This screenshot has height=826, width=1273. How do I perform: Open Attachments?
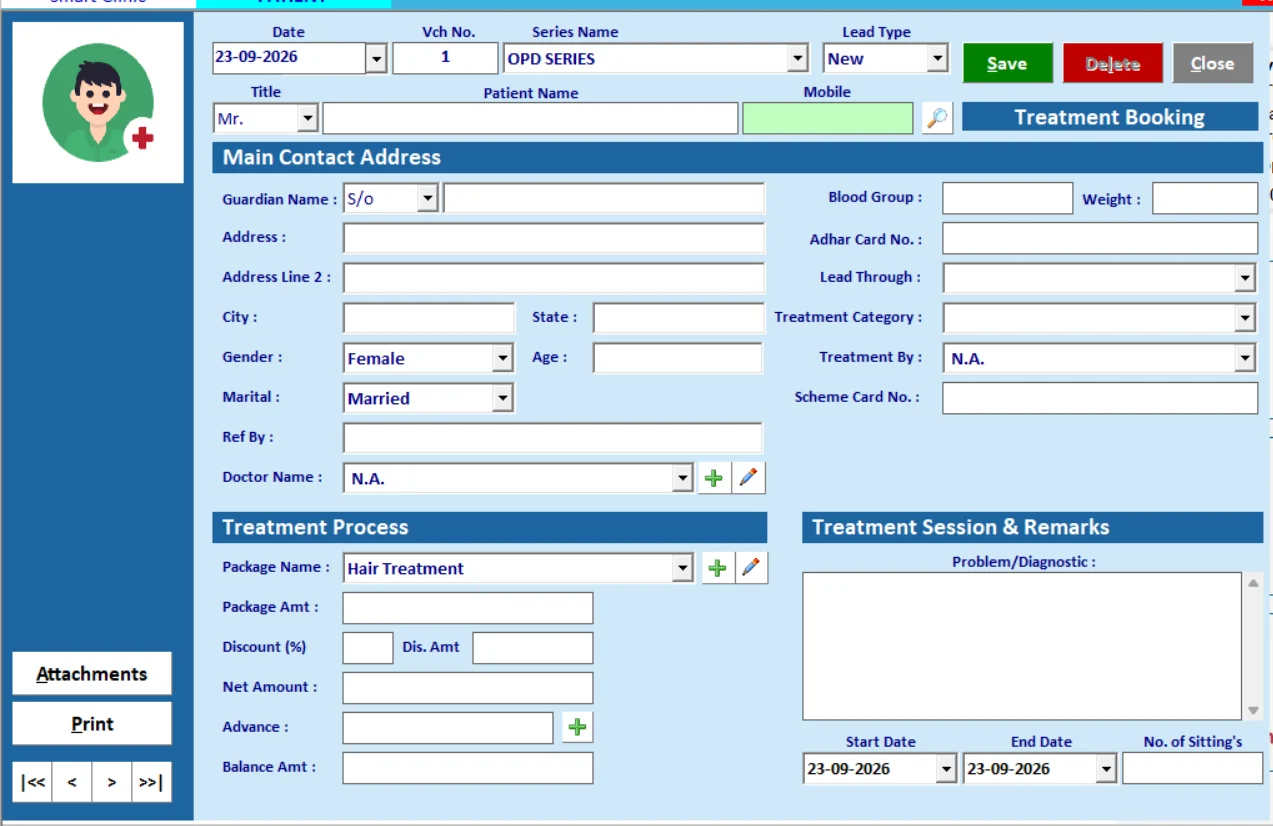92,674
